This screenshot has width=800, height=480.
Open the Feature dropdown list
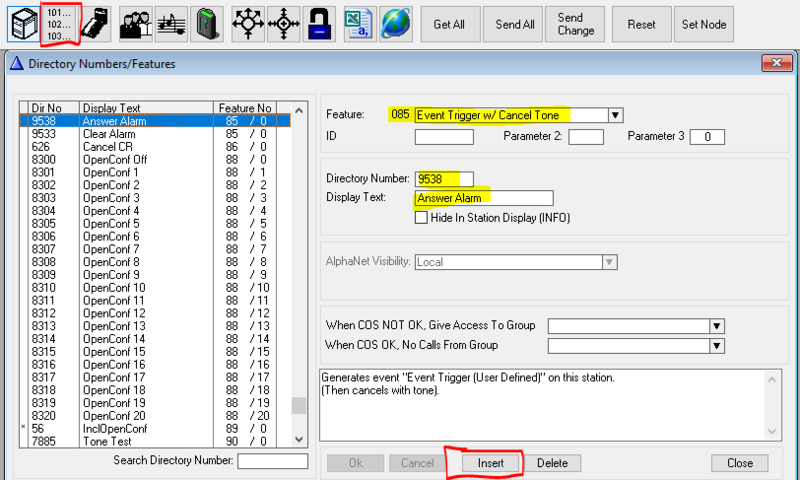click(615, 115)
